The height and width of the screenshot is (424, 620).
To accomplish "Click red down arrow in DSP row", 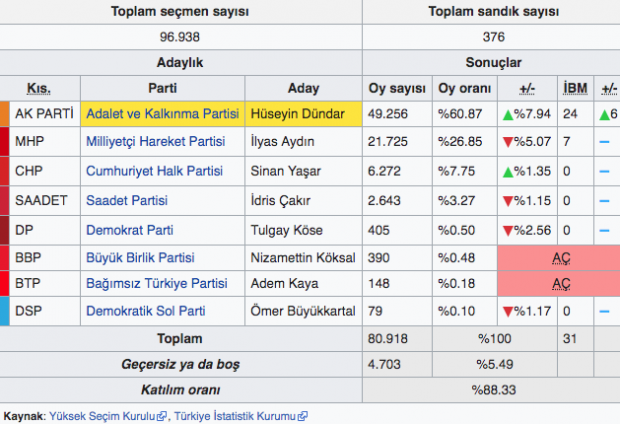I will (507, 312).
